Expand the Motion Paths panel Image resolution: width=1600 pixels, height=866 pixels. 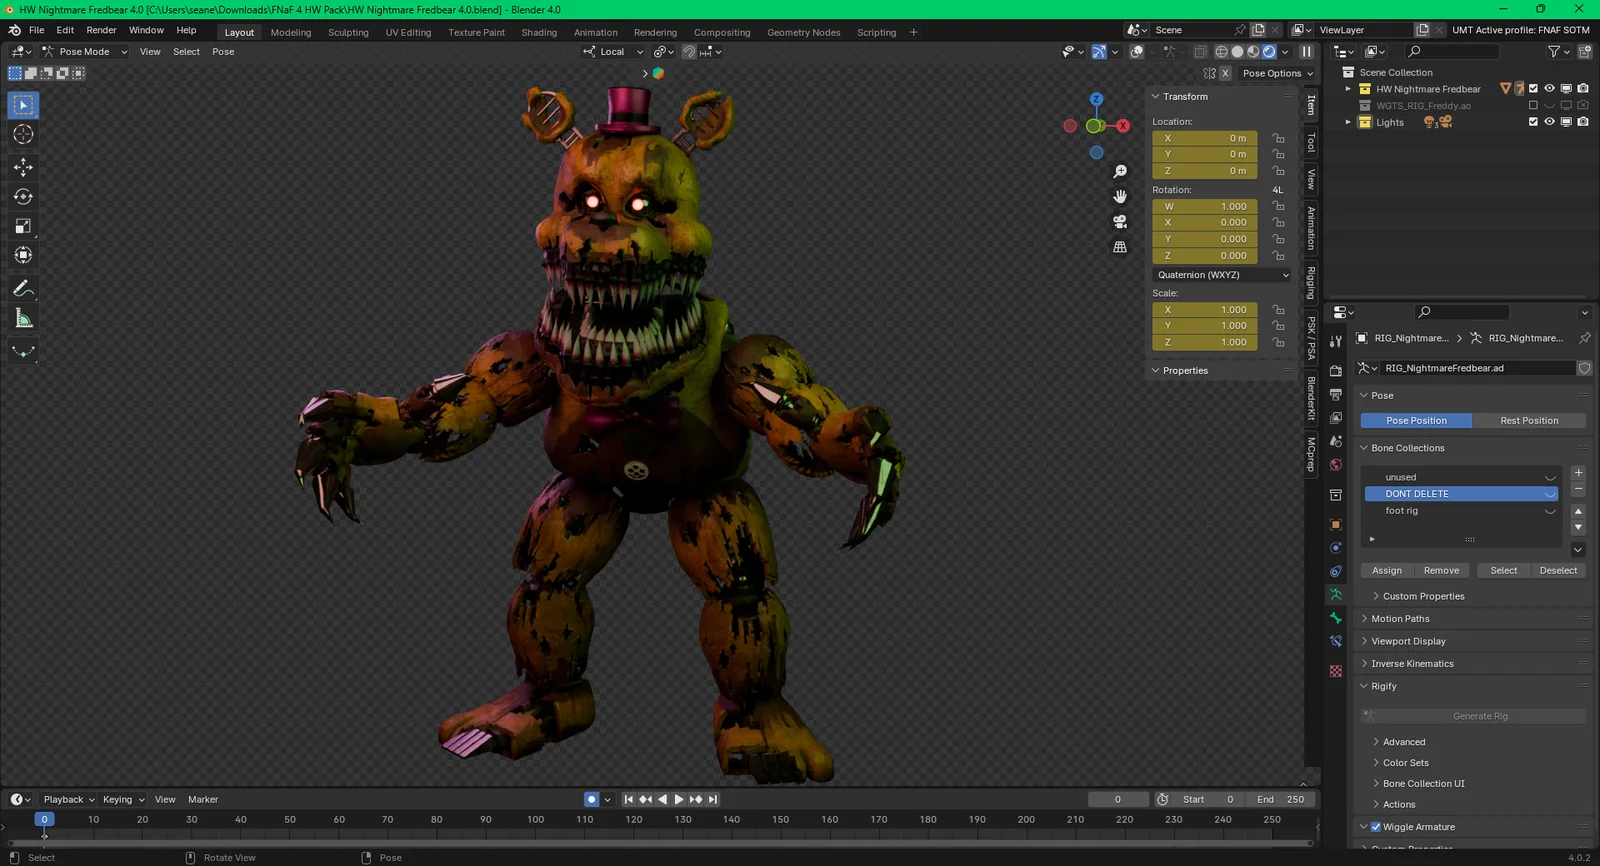(1400, 619)
